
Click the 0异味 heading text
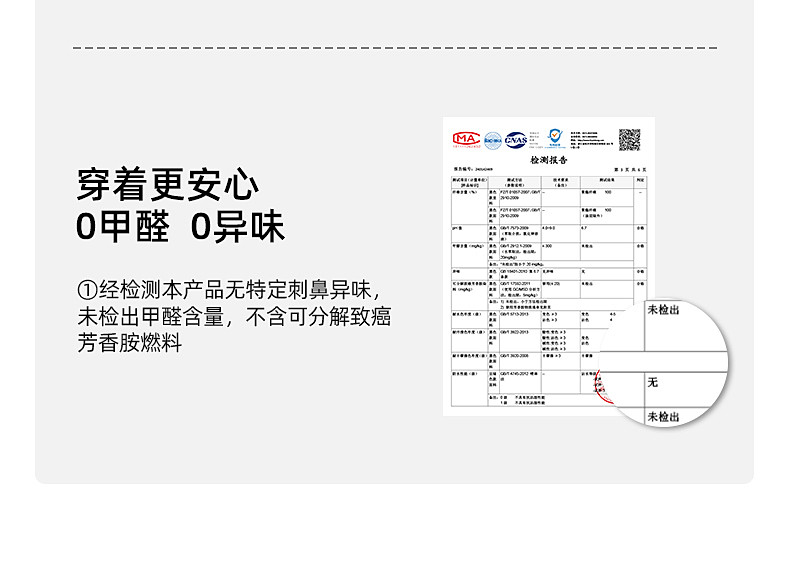click(238, 227)
